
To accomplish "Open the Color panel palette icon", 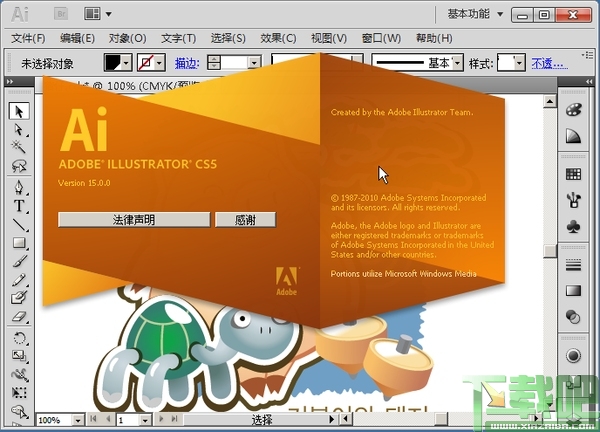I will tap(573, 110).
